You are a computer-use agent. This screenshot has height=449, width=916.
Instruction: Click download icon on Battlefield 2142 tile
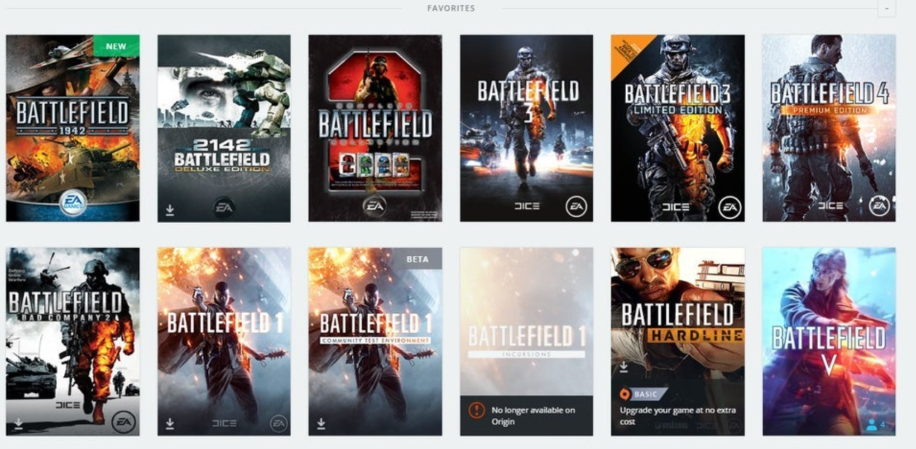point(170,210)
